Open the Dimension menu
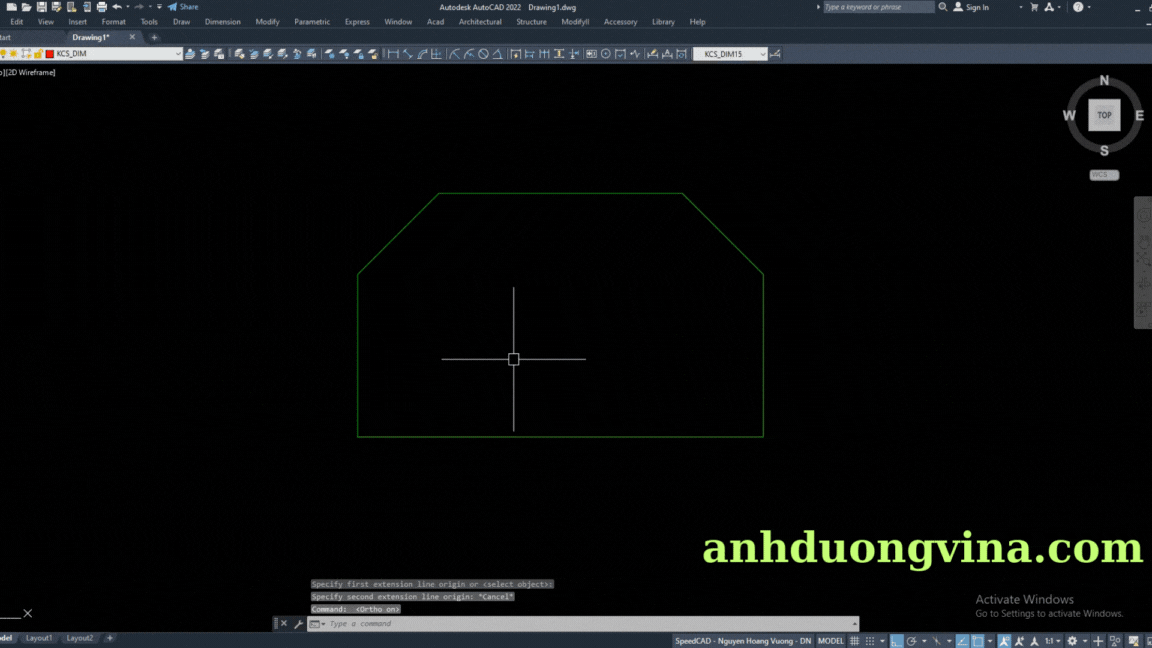This screenshot has height=648, width=1152. point(222,22)
